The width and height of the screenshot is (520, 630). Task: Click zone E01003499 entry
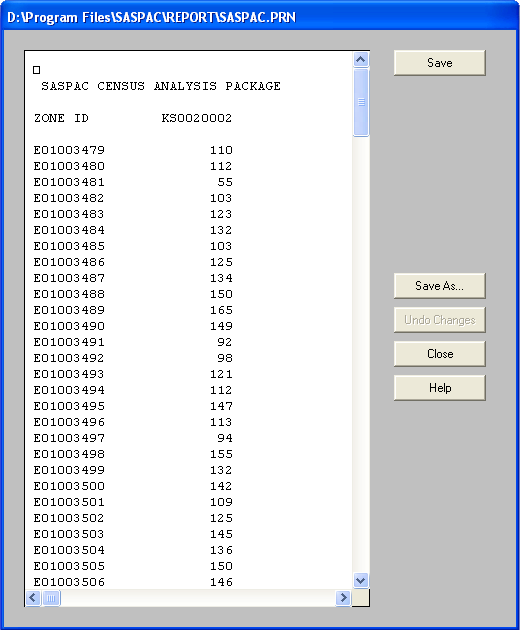pyautogui.click(x=69, y=470)
